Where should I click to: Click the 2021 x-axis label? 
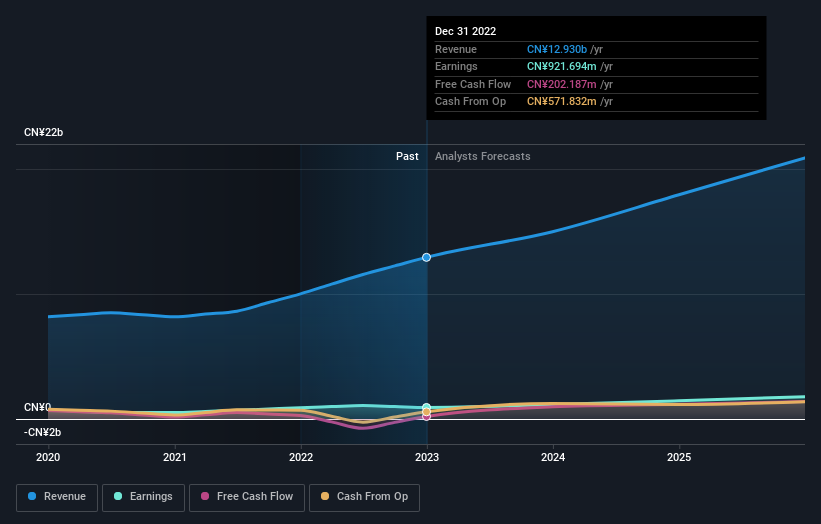tap(174, 457)
